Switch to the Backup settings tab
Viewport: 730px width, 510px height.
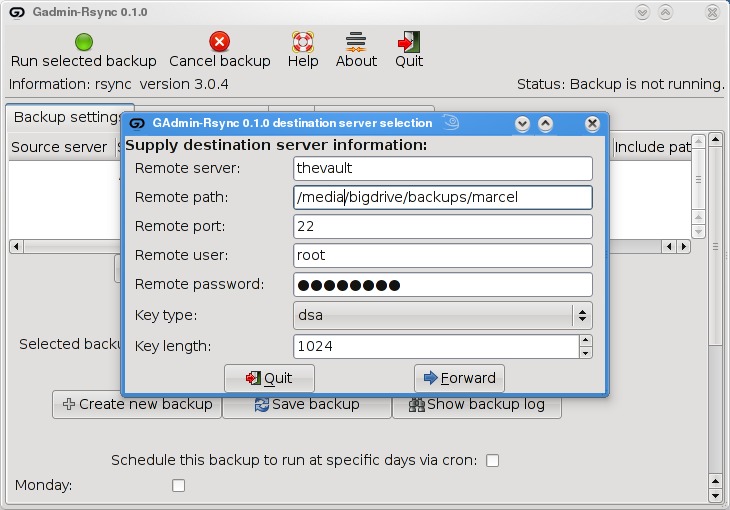pos(66,117)
